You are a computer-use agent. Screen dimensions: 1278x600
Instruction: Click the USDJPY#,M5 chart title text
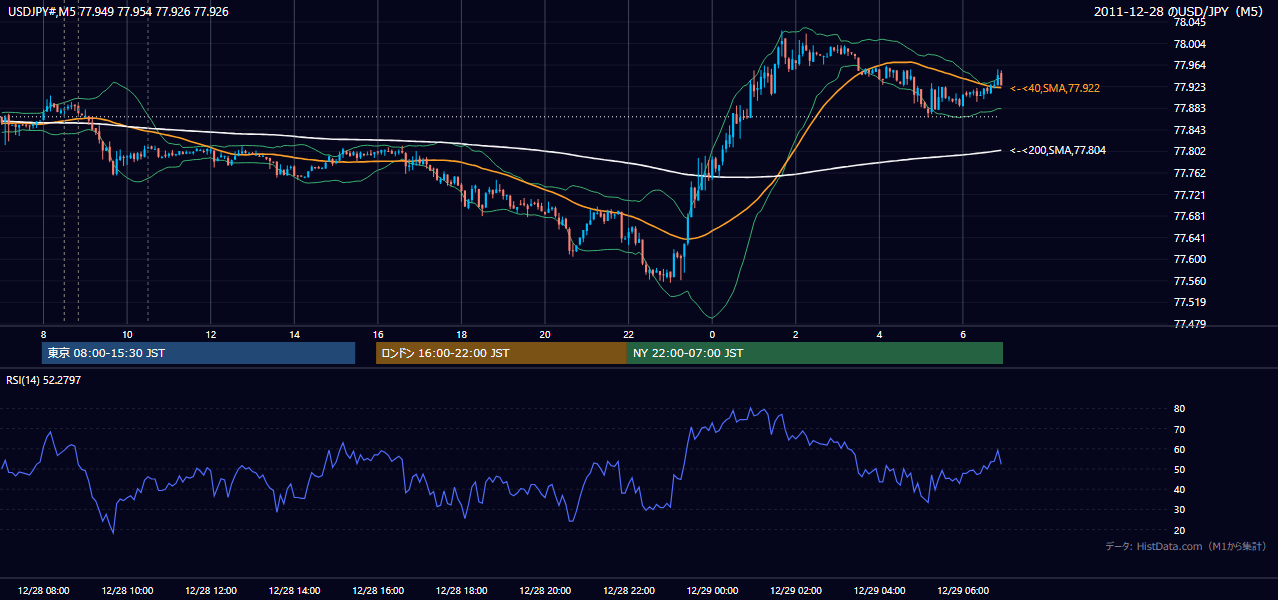[118, 10]
